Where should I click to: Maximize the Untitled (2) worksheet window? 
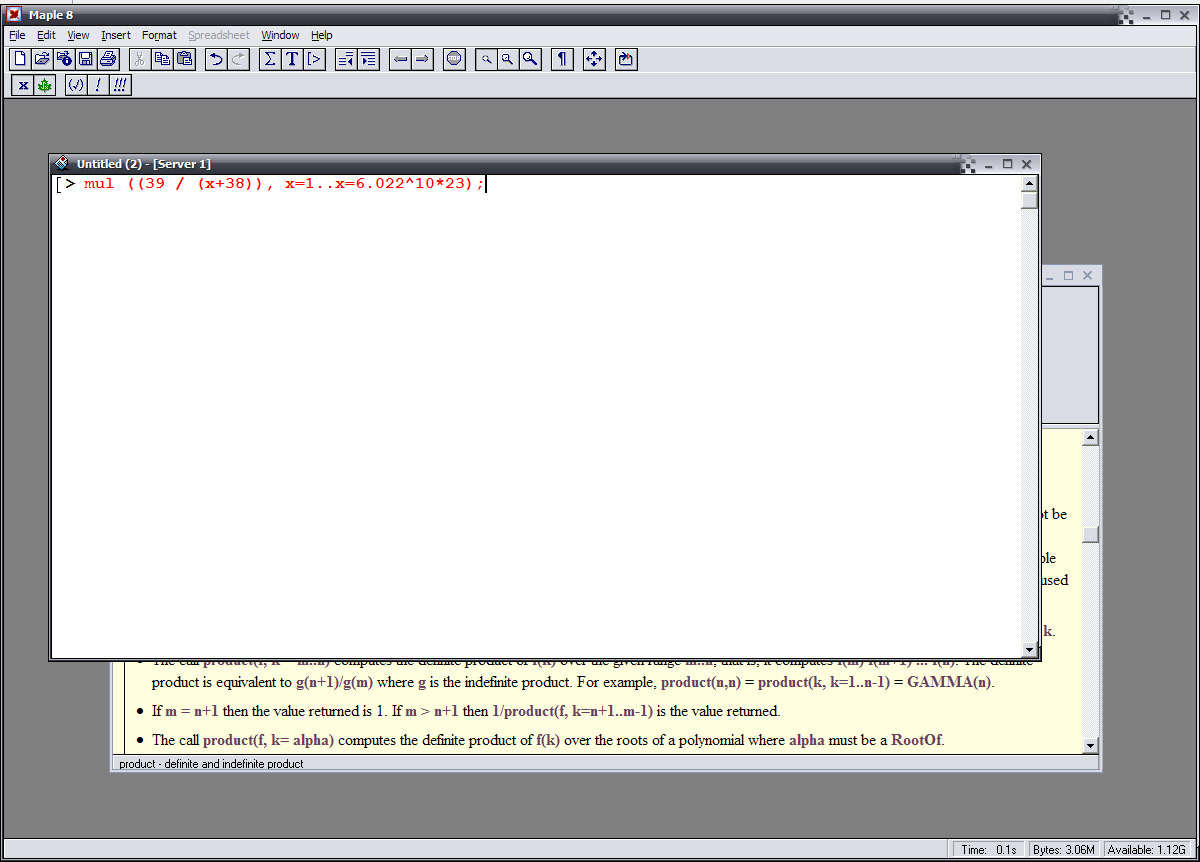click(x=1008, y=164)
